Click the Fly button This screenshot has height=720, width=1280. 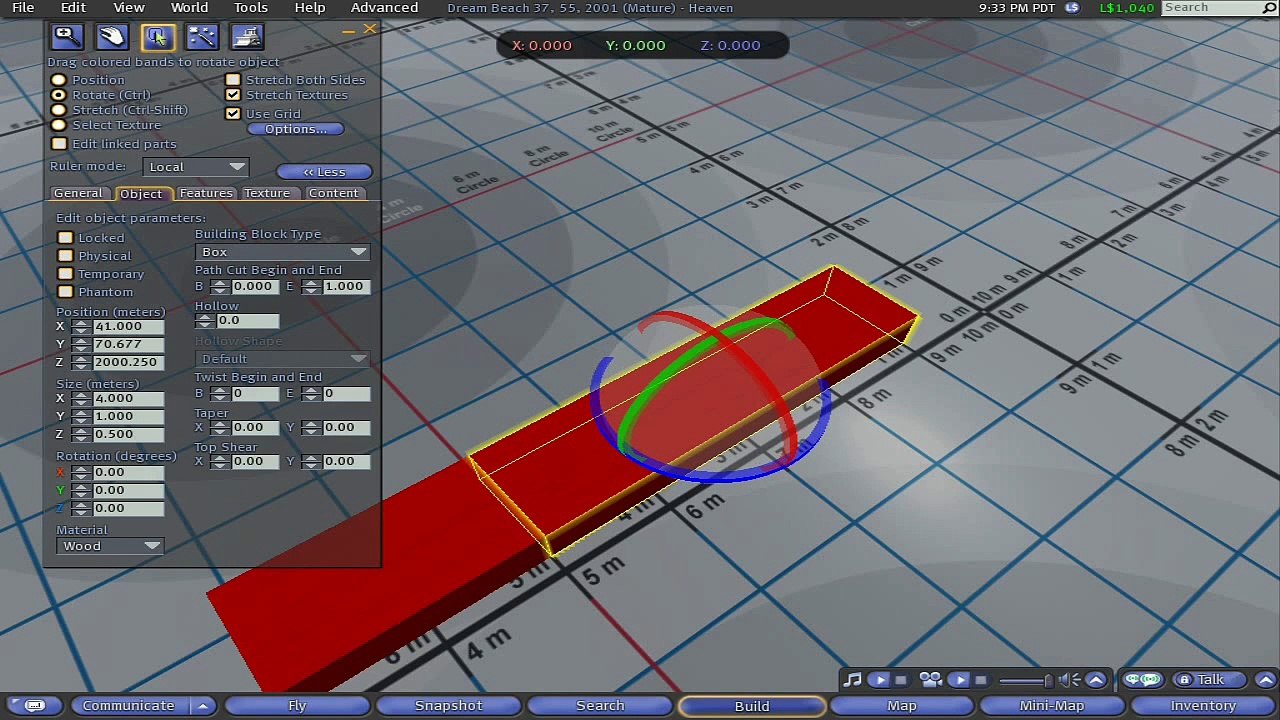pos(297,706)
